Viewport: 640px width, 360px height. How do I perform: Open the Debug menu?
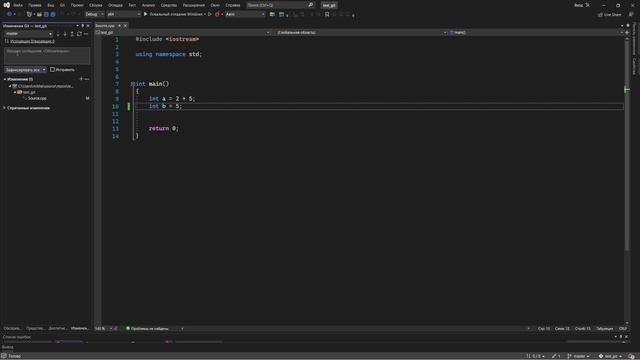coord(115,5)
